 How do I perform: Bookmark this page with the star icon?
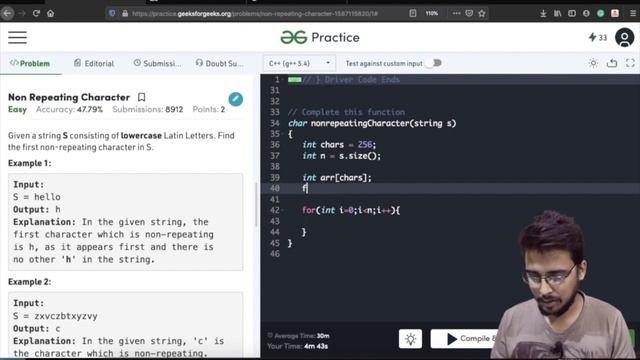tap(482, 13)
